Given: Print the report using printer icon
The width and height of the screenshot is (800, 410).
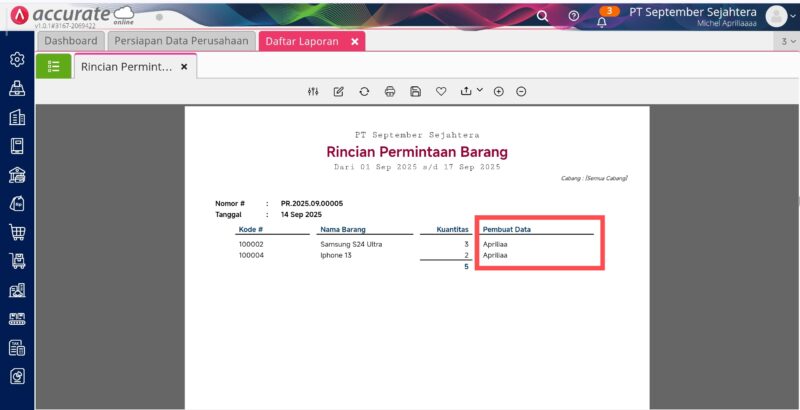Looking at the screenshot, I should point(390,91).
